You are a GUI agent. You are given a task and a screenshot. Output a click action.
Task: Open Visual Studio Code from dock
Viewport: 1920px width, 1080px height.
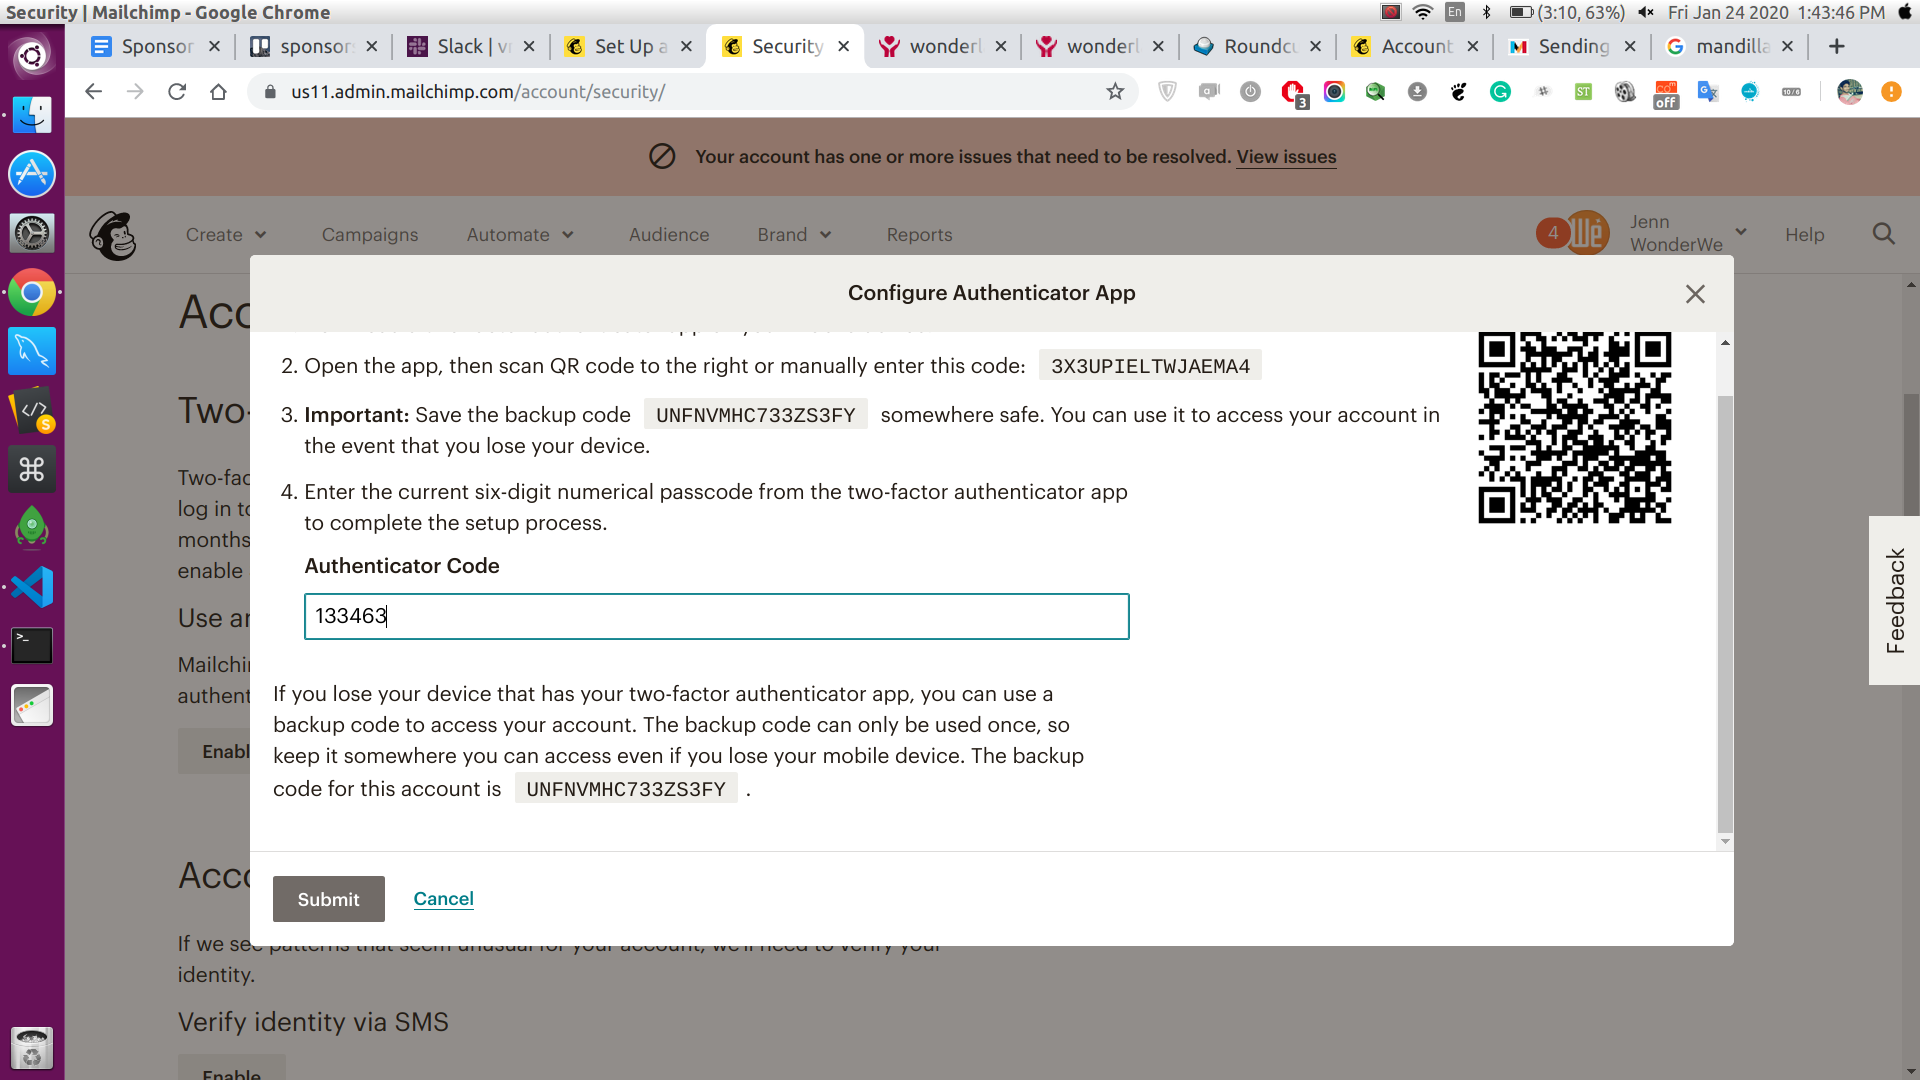[32, 587]
